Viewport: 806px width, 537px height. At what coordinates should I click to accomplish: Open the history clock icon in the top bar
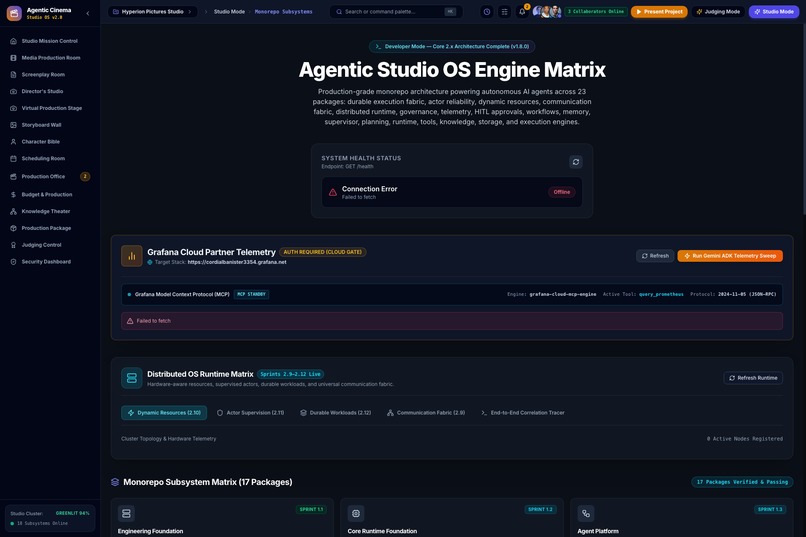point(487,11)
